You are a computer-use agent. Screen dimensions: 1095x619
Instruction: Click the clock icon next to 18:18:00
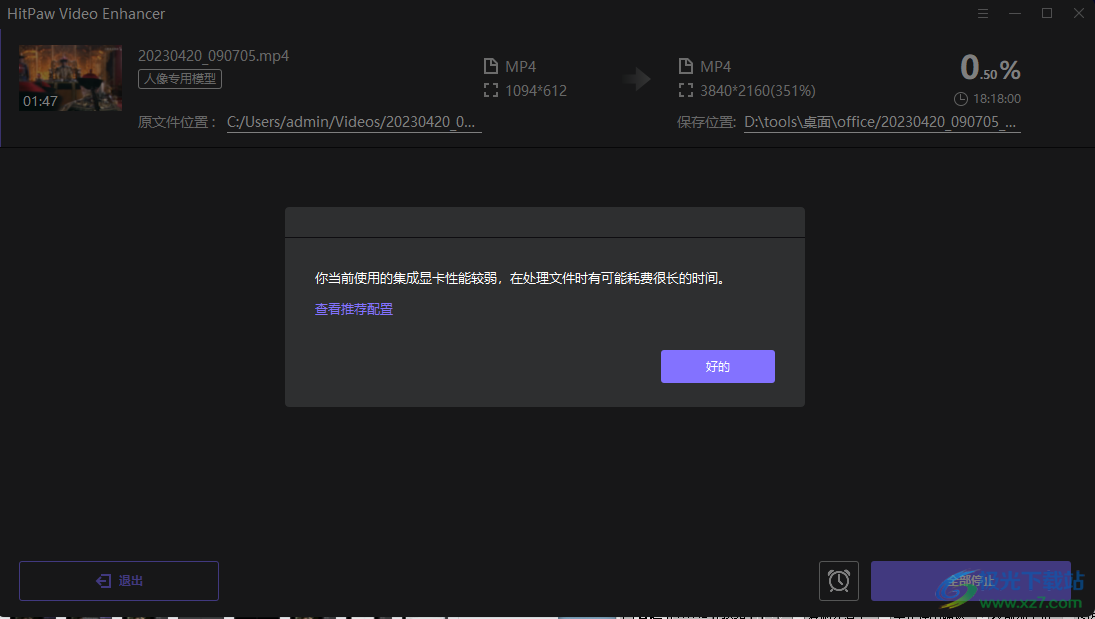[x=961, y=99]
